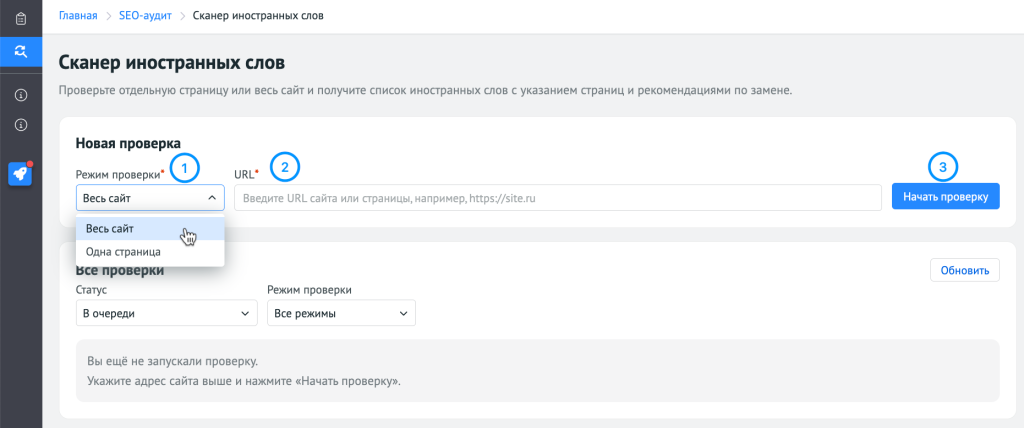Viewport: 1024px width, 428px height.
Task: Click the numbered marker 2 beside URL label
Action: (x=285, y=167)
